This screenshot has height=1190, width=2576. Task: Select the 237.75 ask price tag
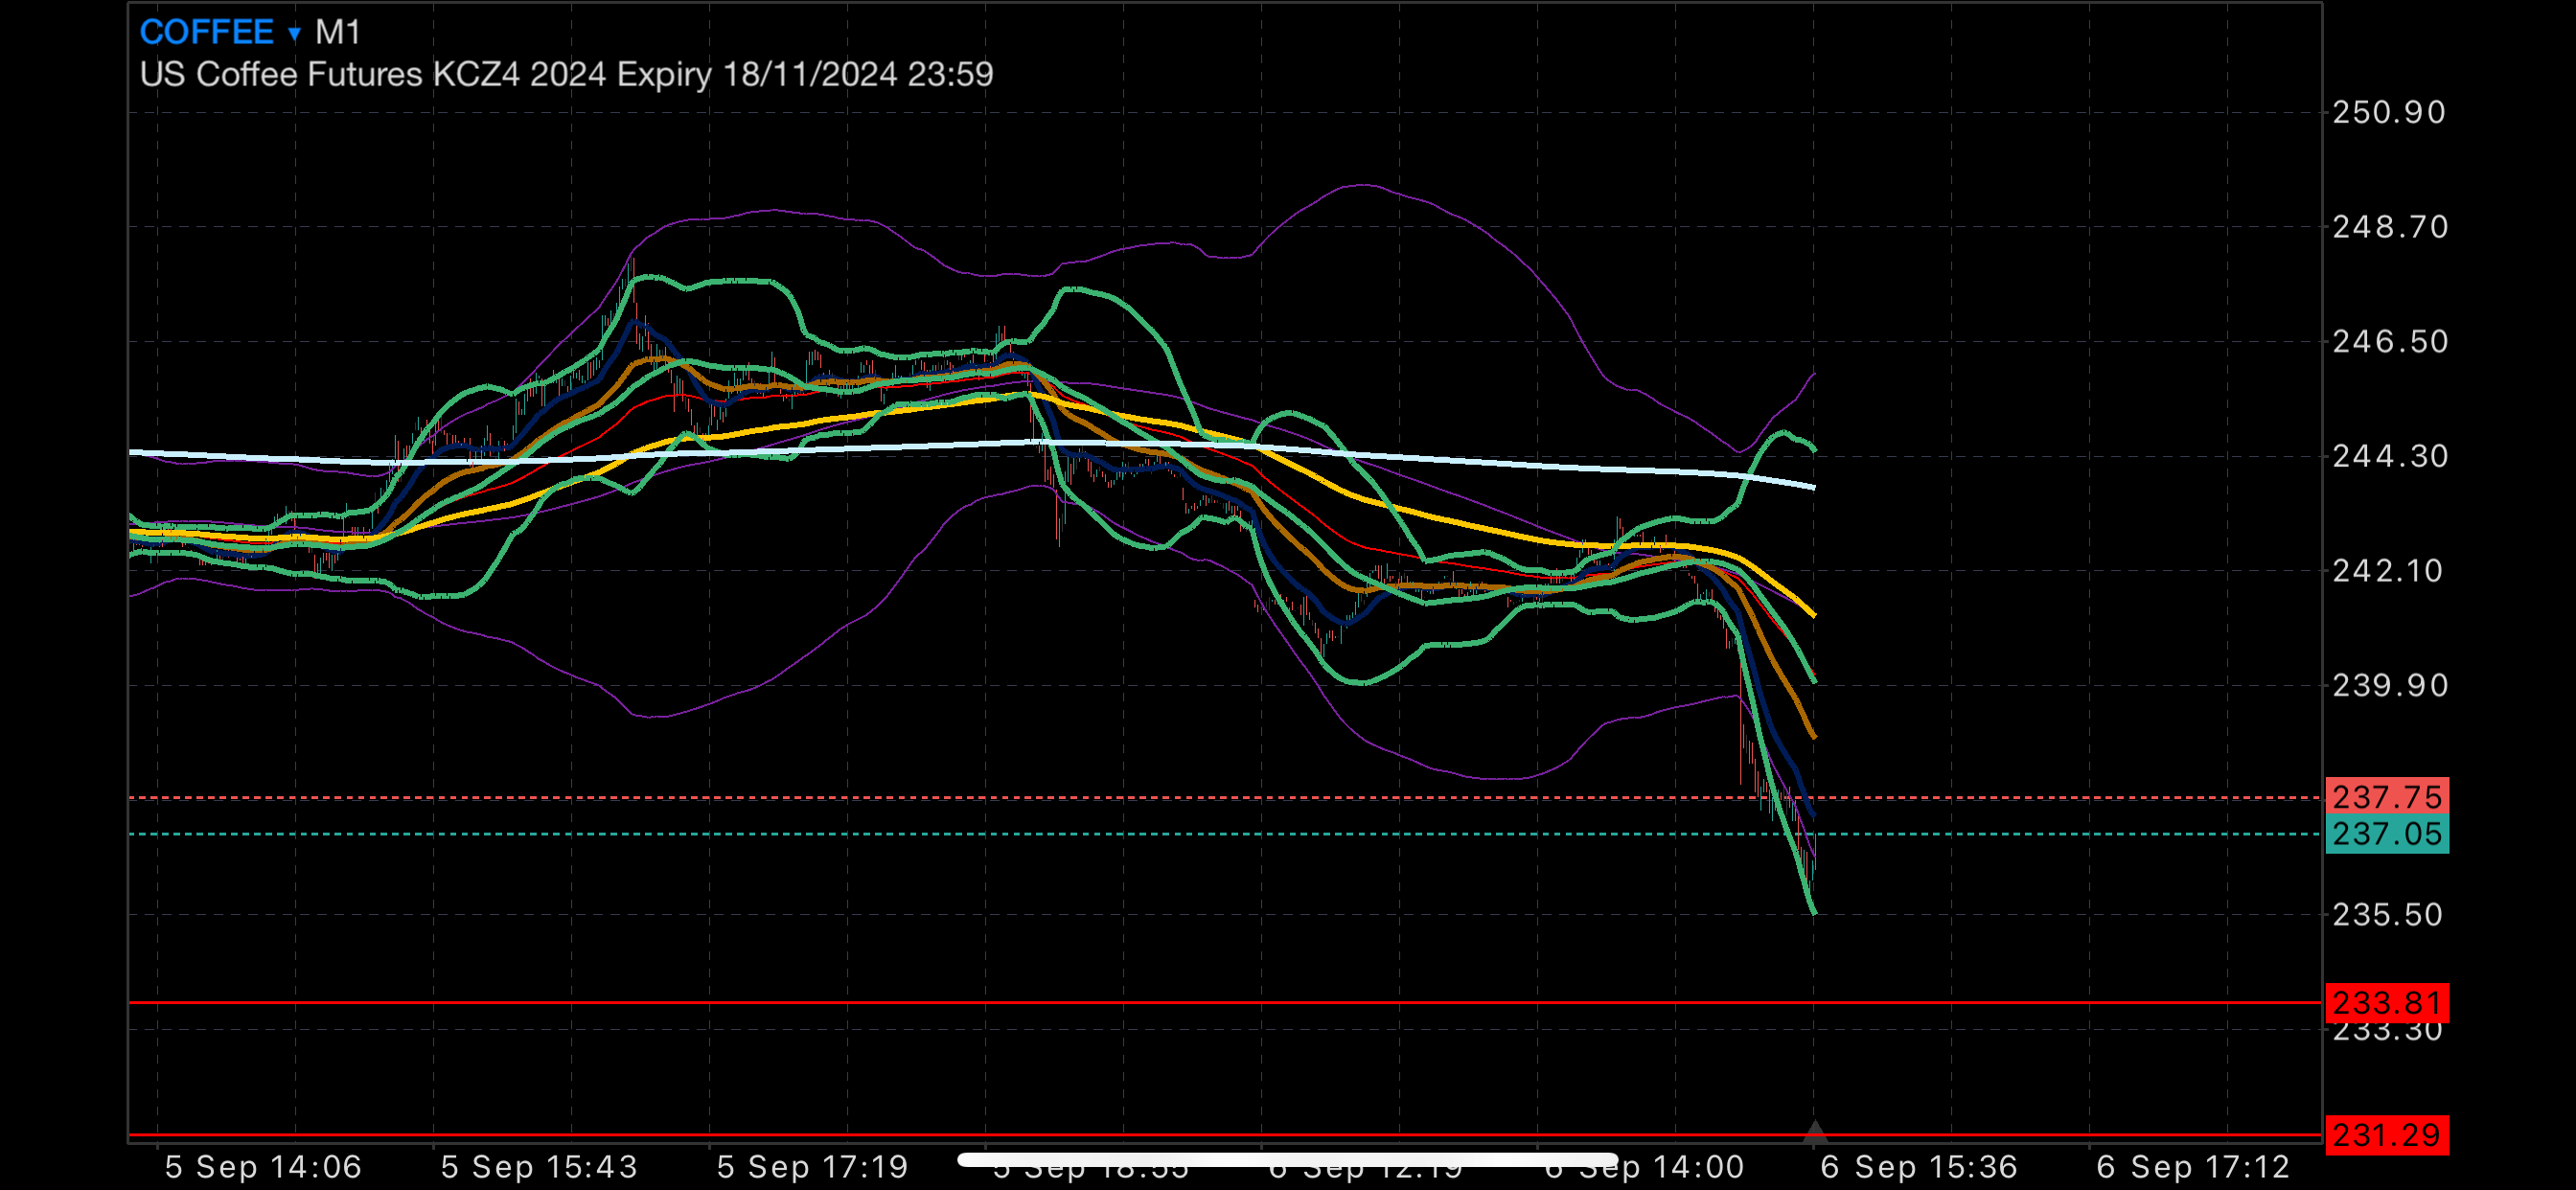coord(2386,797)
